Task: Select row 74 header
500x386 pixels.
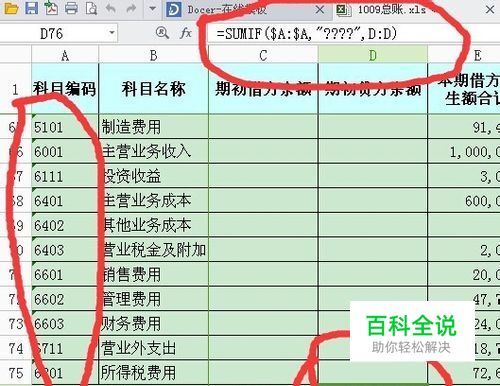Action: tap(15, 348)
